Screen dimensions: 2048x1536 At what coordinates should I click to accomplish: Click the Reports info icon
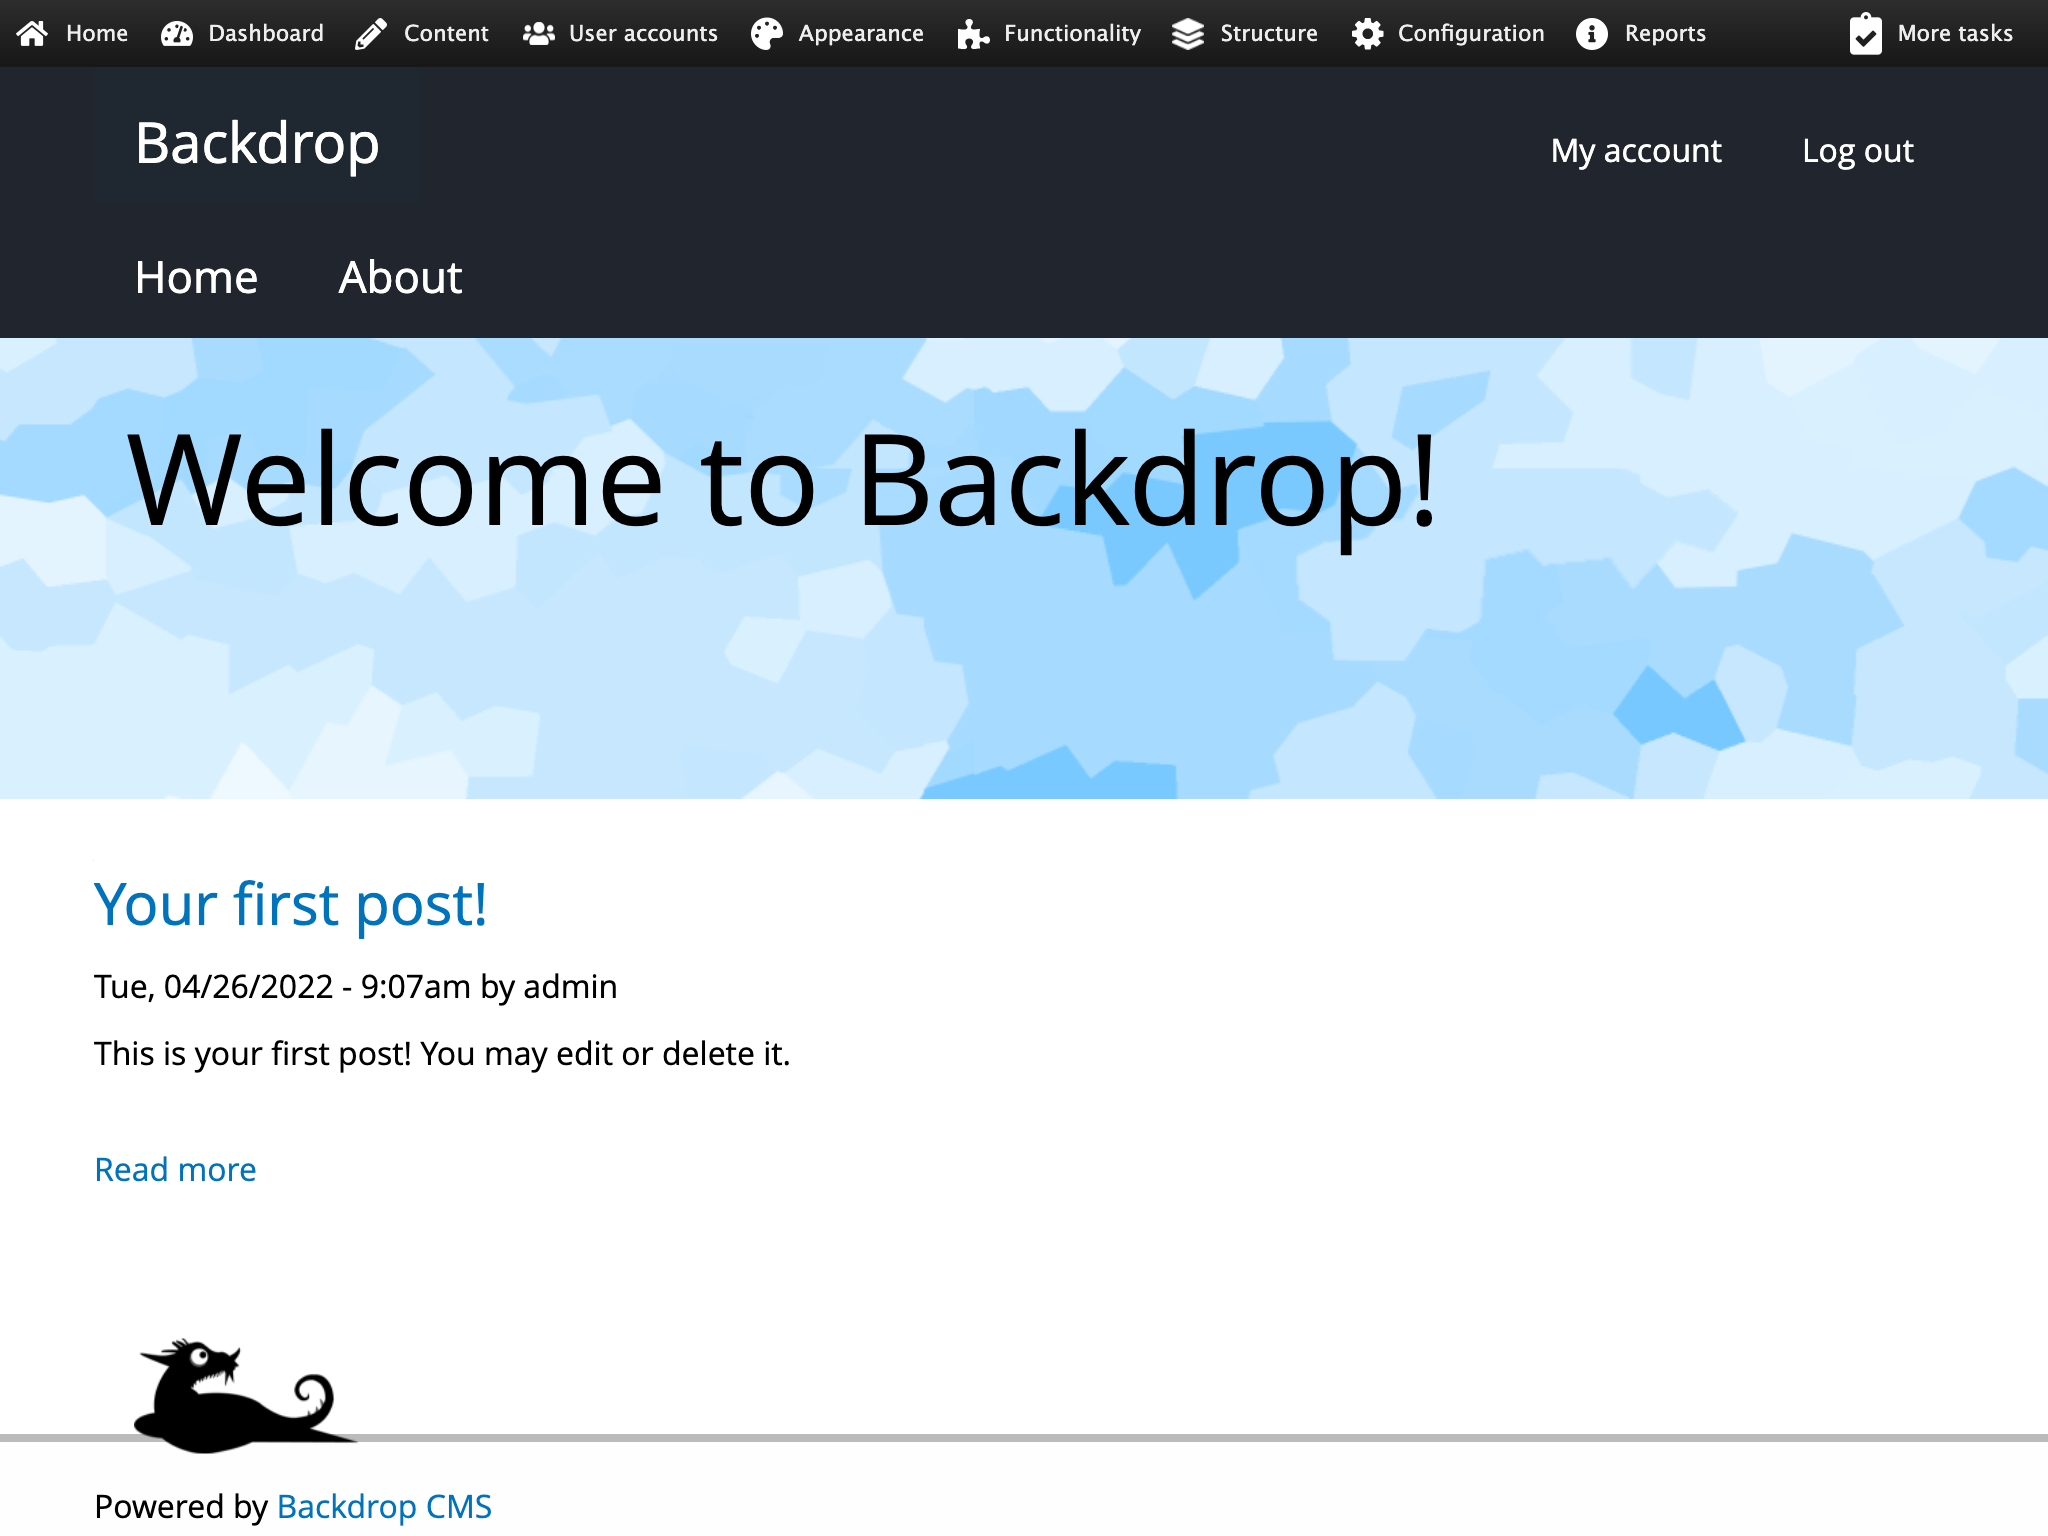click(x=1592, y=34)
